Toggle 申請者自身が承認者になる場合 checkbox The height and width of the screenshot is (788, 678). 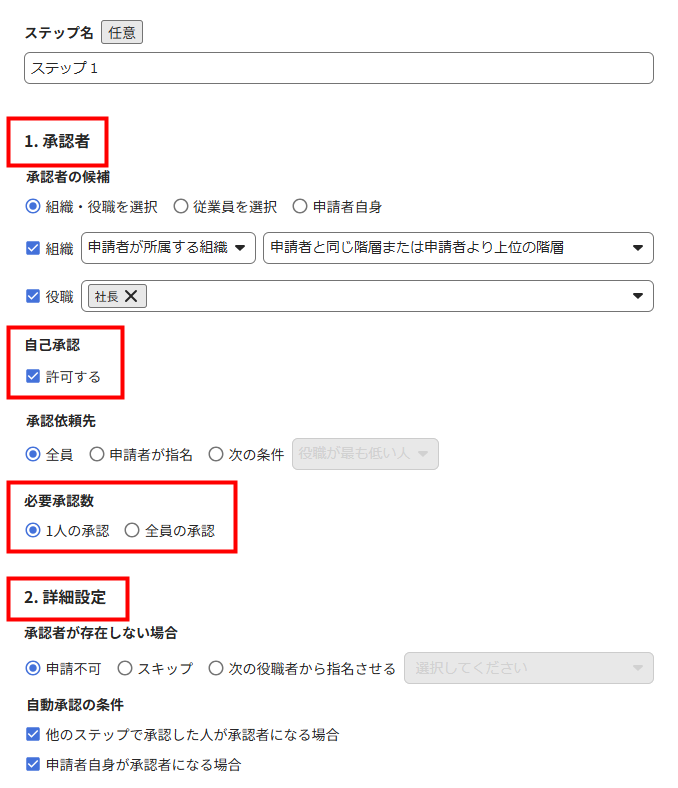coord(33,764)
